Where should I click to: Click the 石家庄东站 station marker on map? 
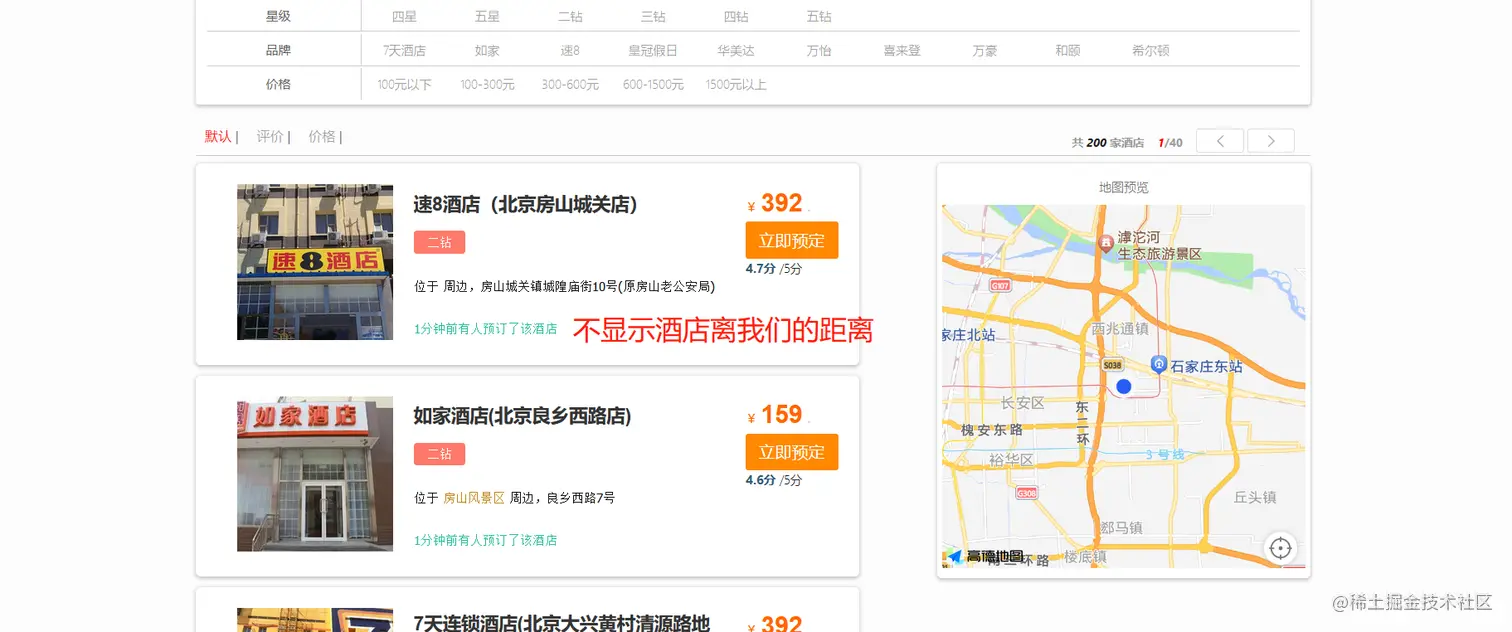click(x=1160, y=364)
